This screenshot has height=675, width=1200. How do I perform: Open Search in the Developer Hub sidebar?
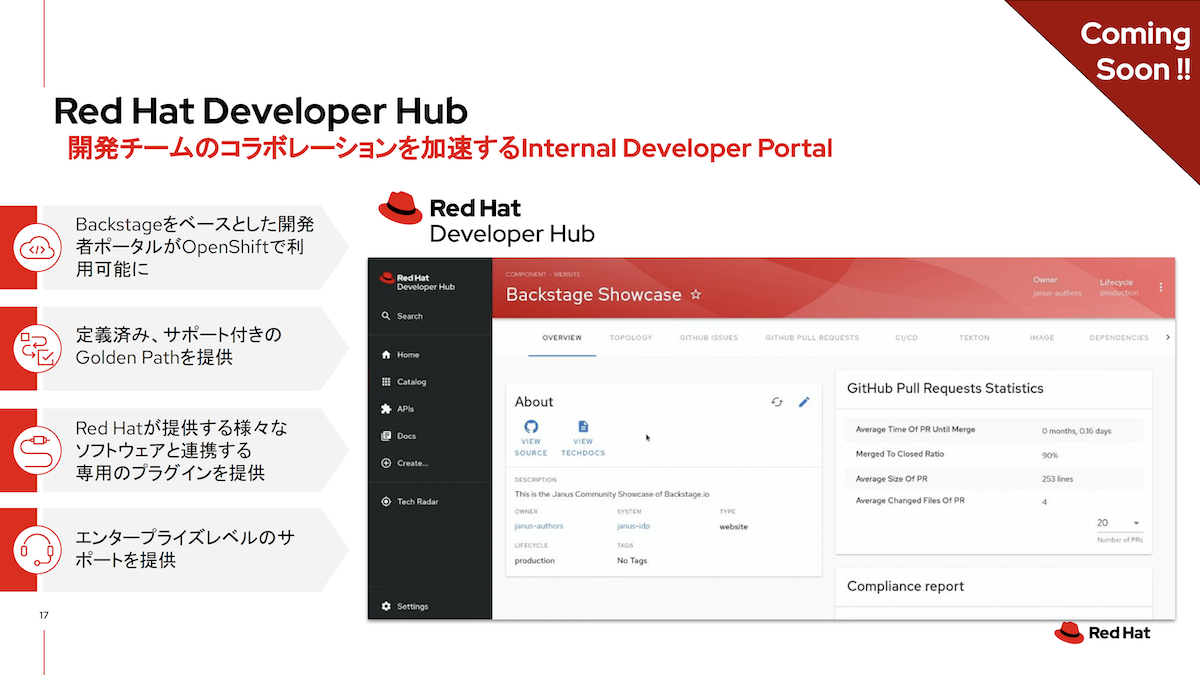(402, 316)
